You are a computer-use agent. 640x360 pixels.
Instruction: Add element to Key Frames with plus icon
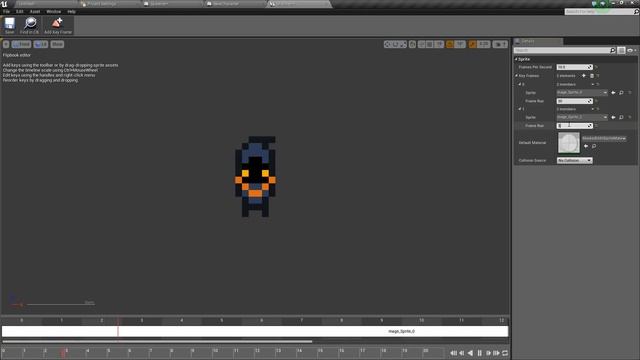[584, 76]
